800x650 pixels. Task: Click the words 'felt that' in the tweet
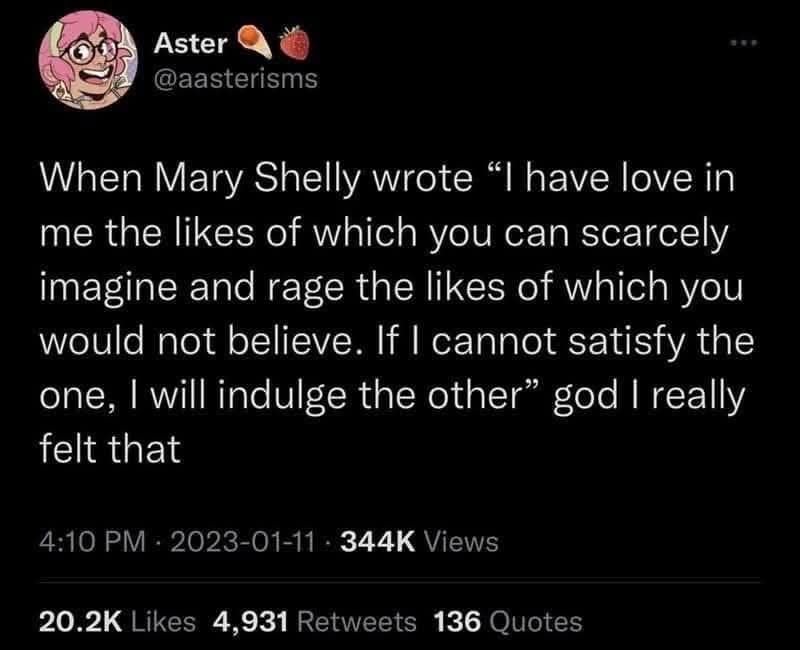click(110, 449)
